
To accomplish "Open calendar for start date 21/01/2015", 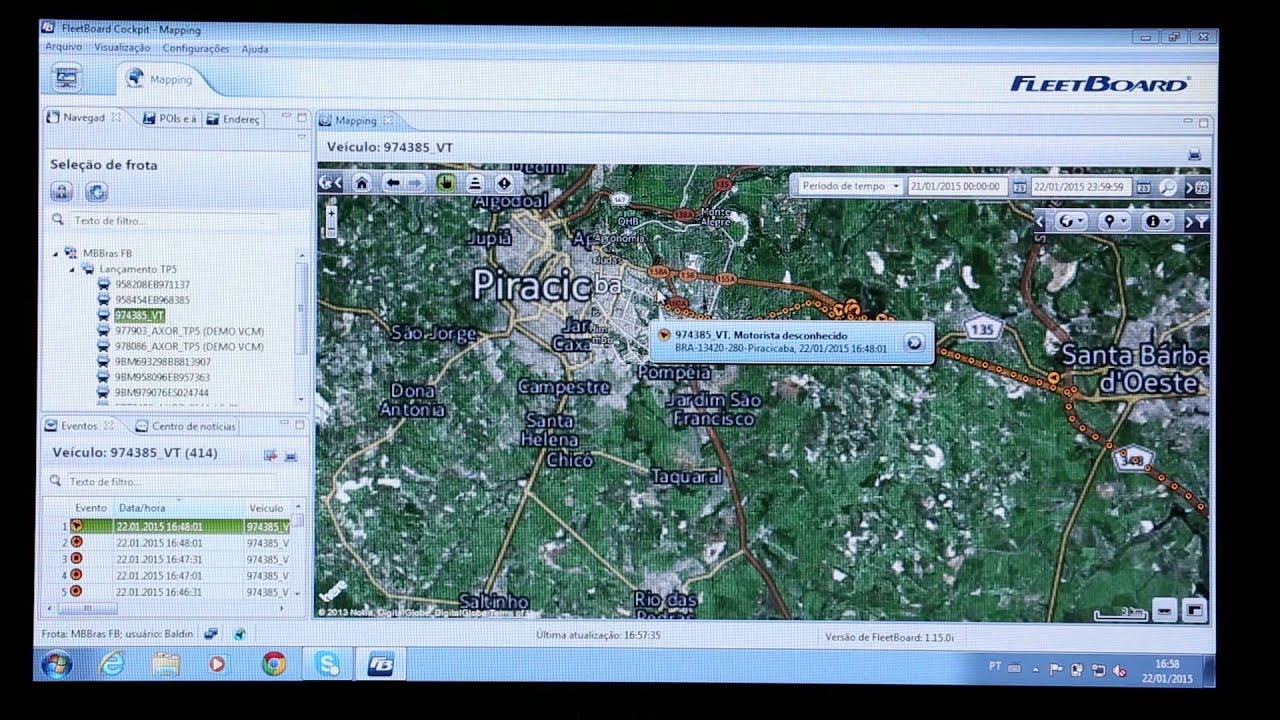I will point(1018,187).
